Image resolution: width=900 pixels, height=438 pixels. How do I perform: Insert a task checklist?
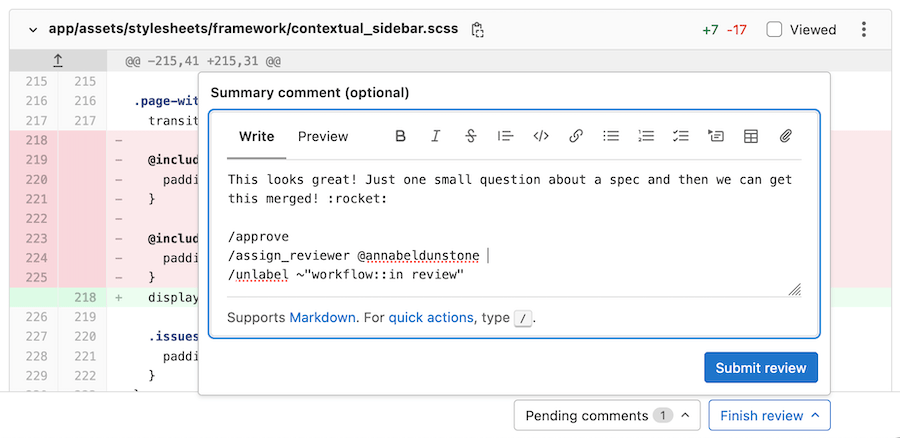tap(681, 136)
